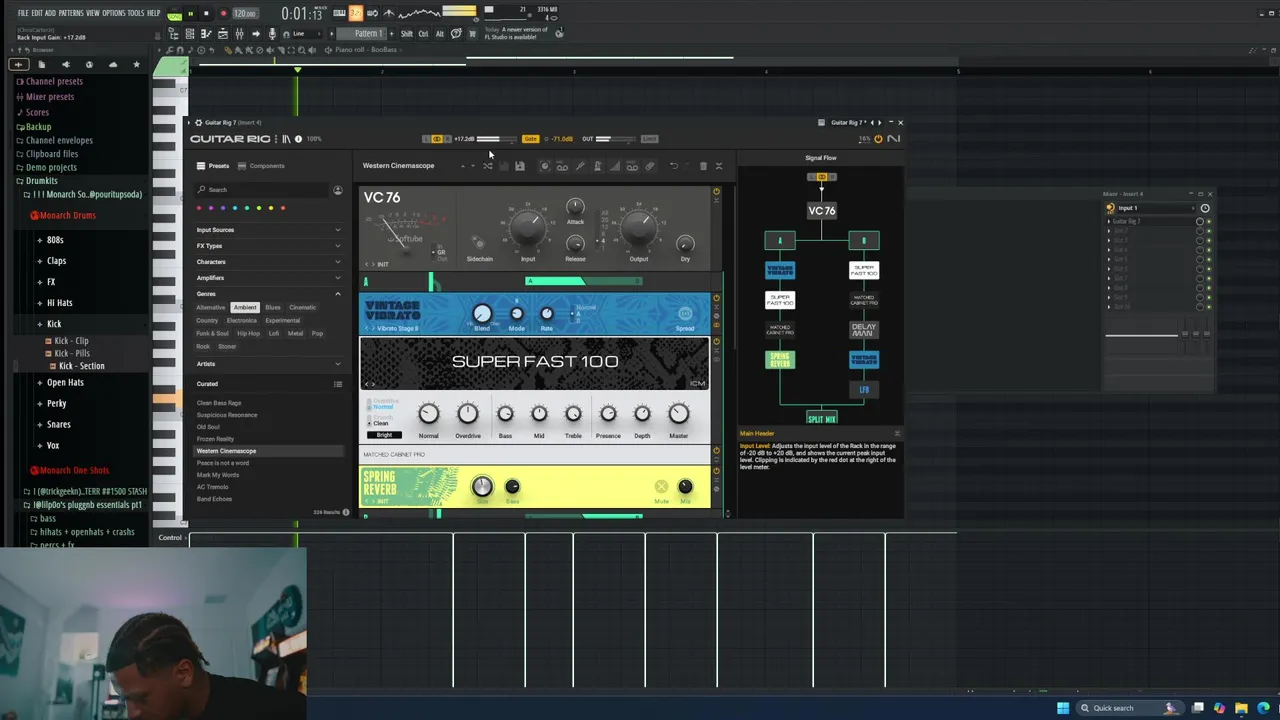Toggle the Bright switch on Super Fast 100
Image resolution: width=1280 pixels, height=720 pixels.
[384, 435]
